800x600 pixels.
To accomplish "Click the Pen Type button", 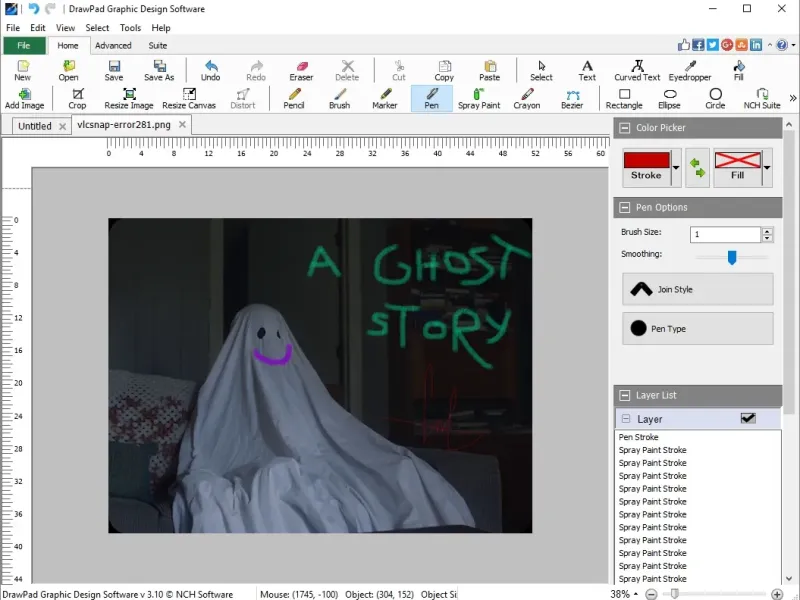I will [x=697, y=329].
